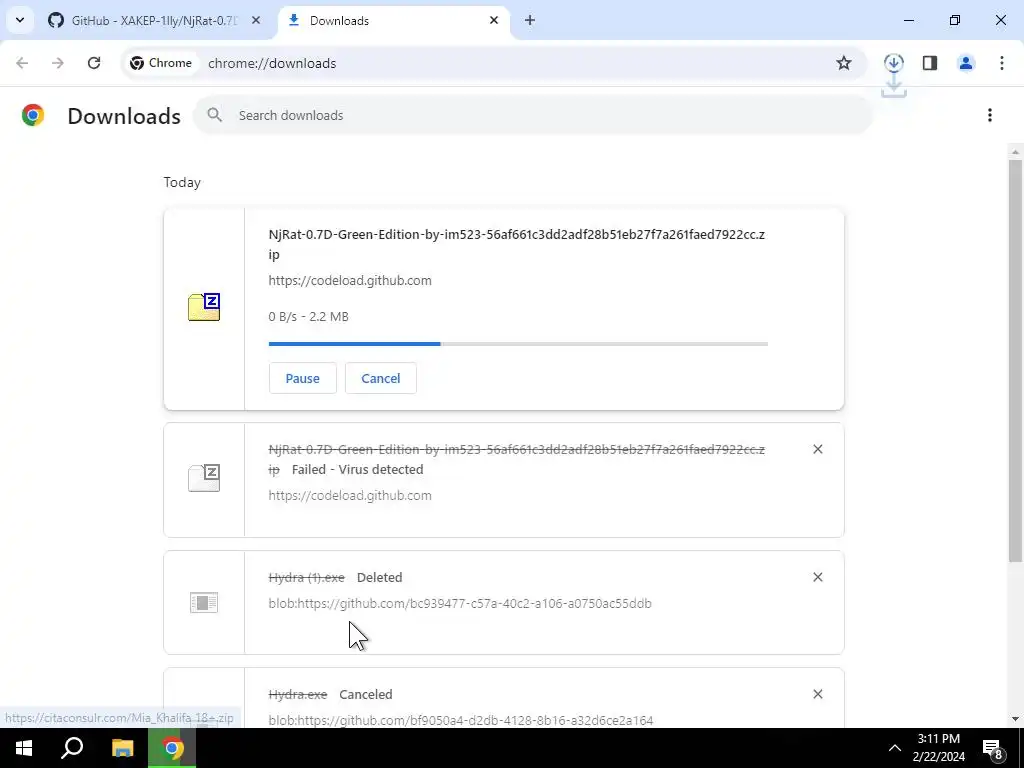Reload the downloads page
This screenshot has height=768, width=1024.
pos(94,63)
